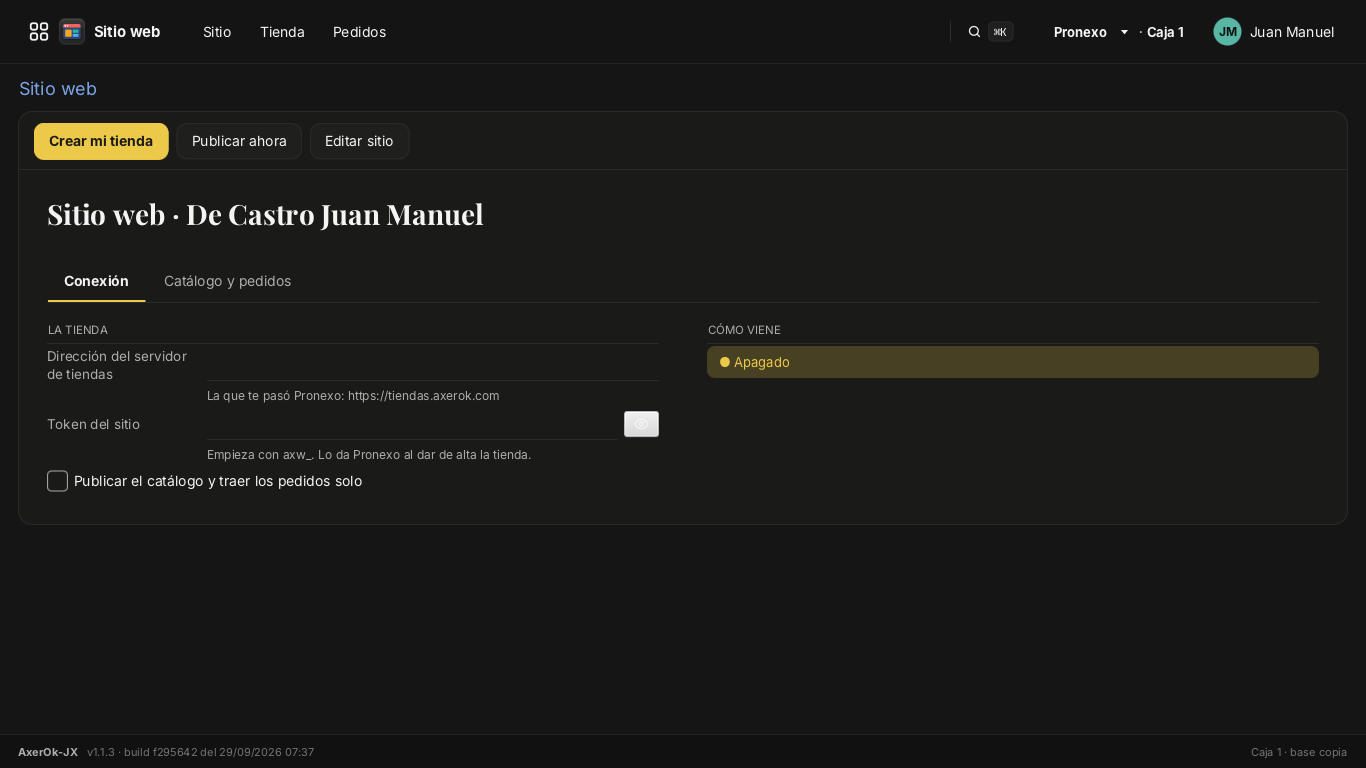1366x768 pixels.
Task: Click the Apagado status indicator
Action: 1013,362
